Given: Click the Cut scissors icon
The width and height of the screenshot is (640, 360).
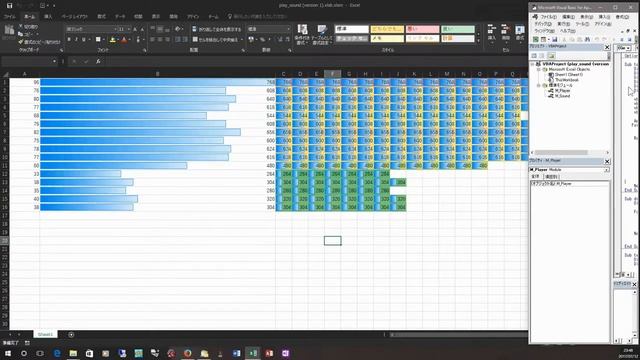Looking at the screenshot, I should [x=20, y=26].
